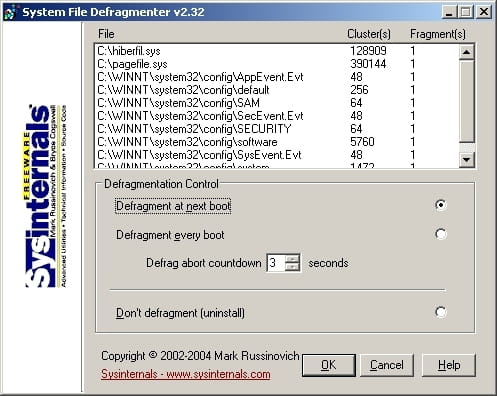
Task: Select the 'Defragment at next boot' radio button
Action: (x=441, y=205)
